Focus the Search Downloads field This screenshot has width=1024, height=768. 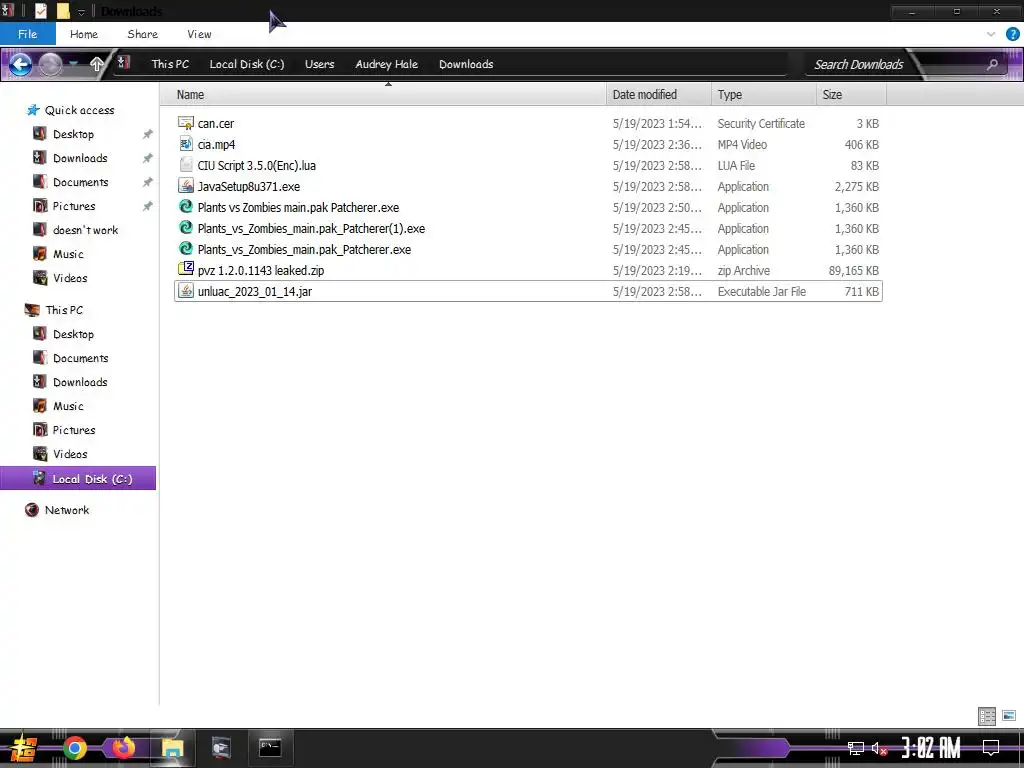[858, 64]
